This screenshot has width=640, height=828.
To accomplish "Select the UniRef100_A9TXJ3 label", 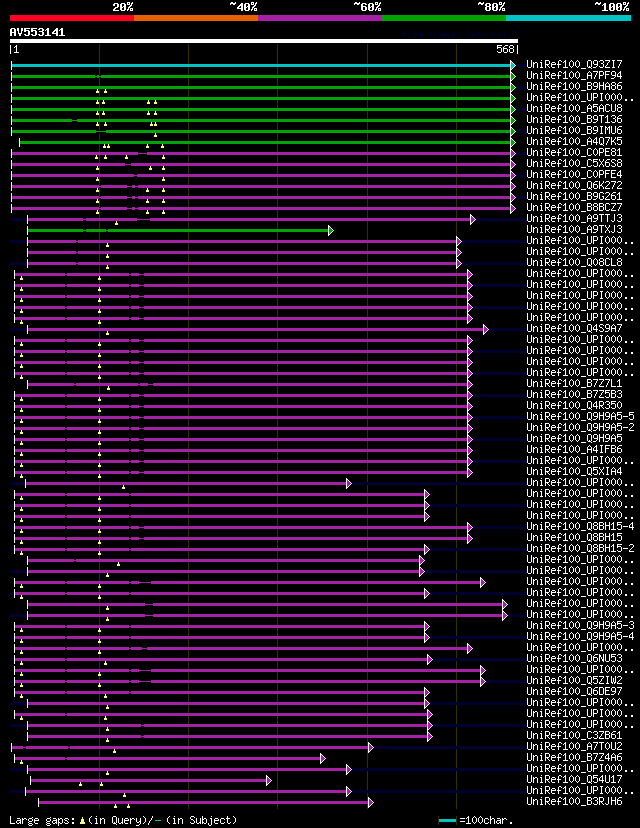I will tap(574, 229).
